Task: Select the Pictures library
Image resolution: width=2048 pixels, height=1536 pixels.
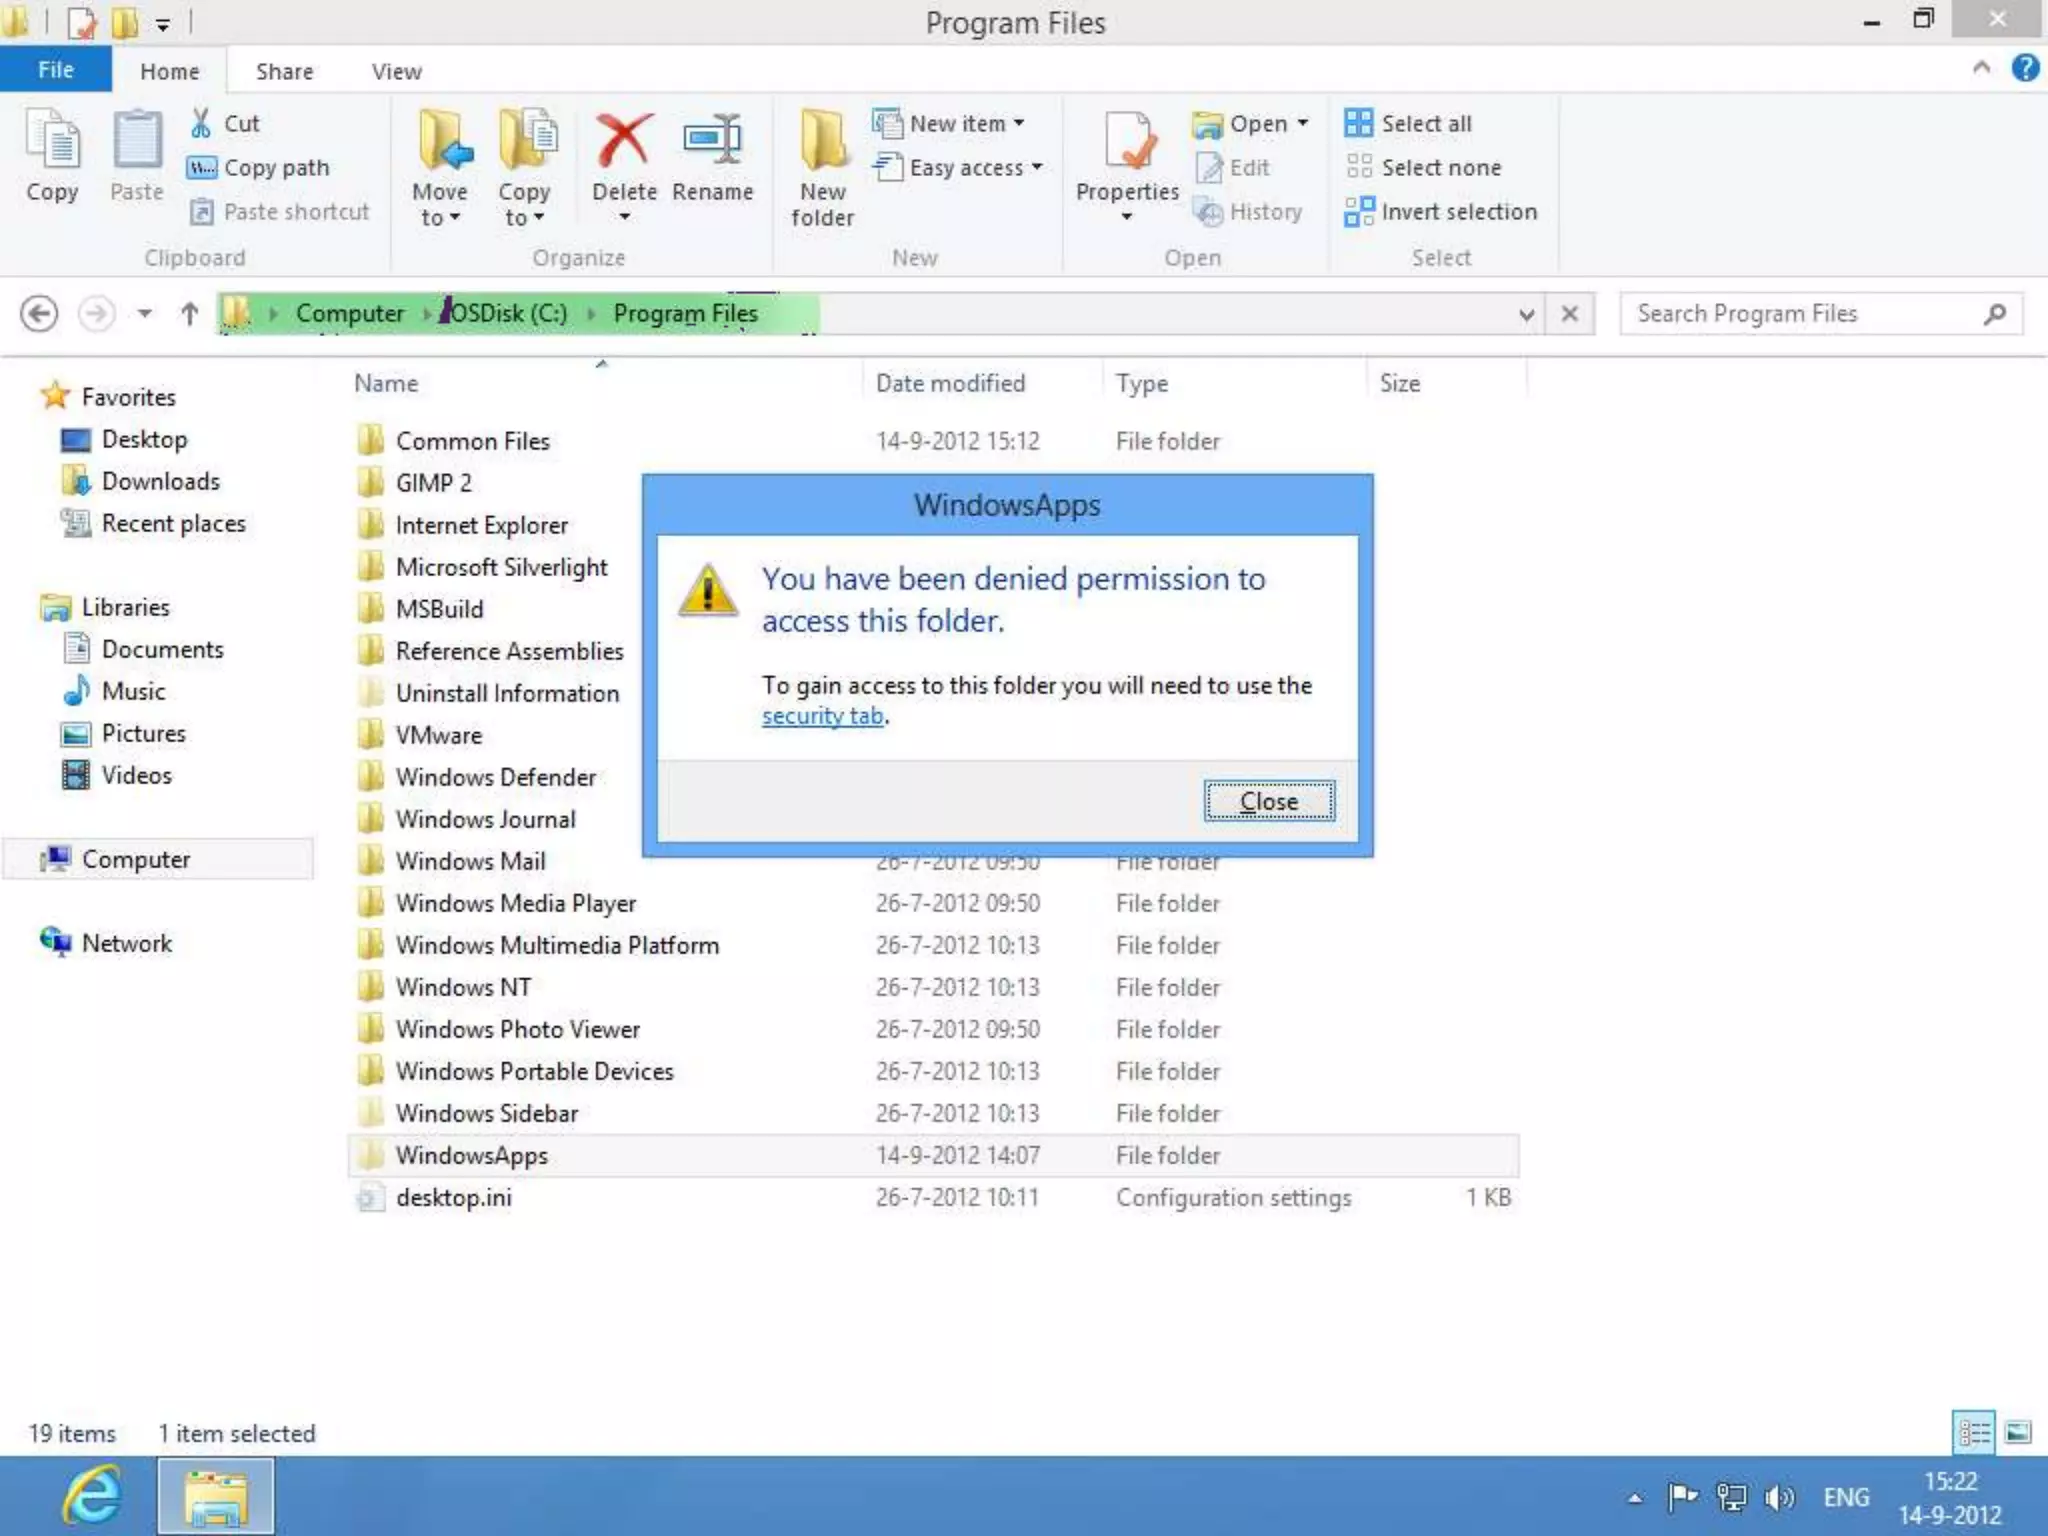Action: coord(124,733)
